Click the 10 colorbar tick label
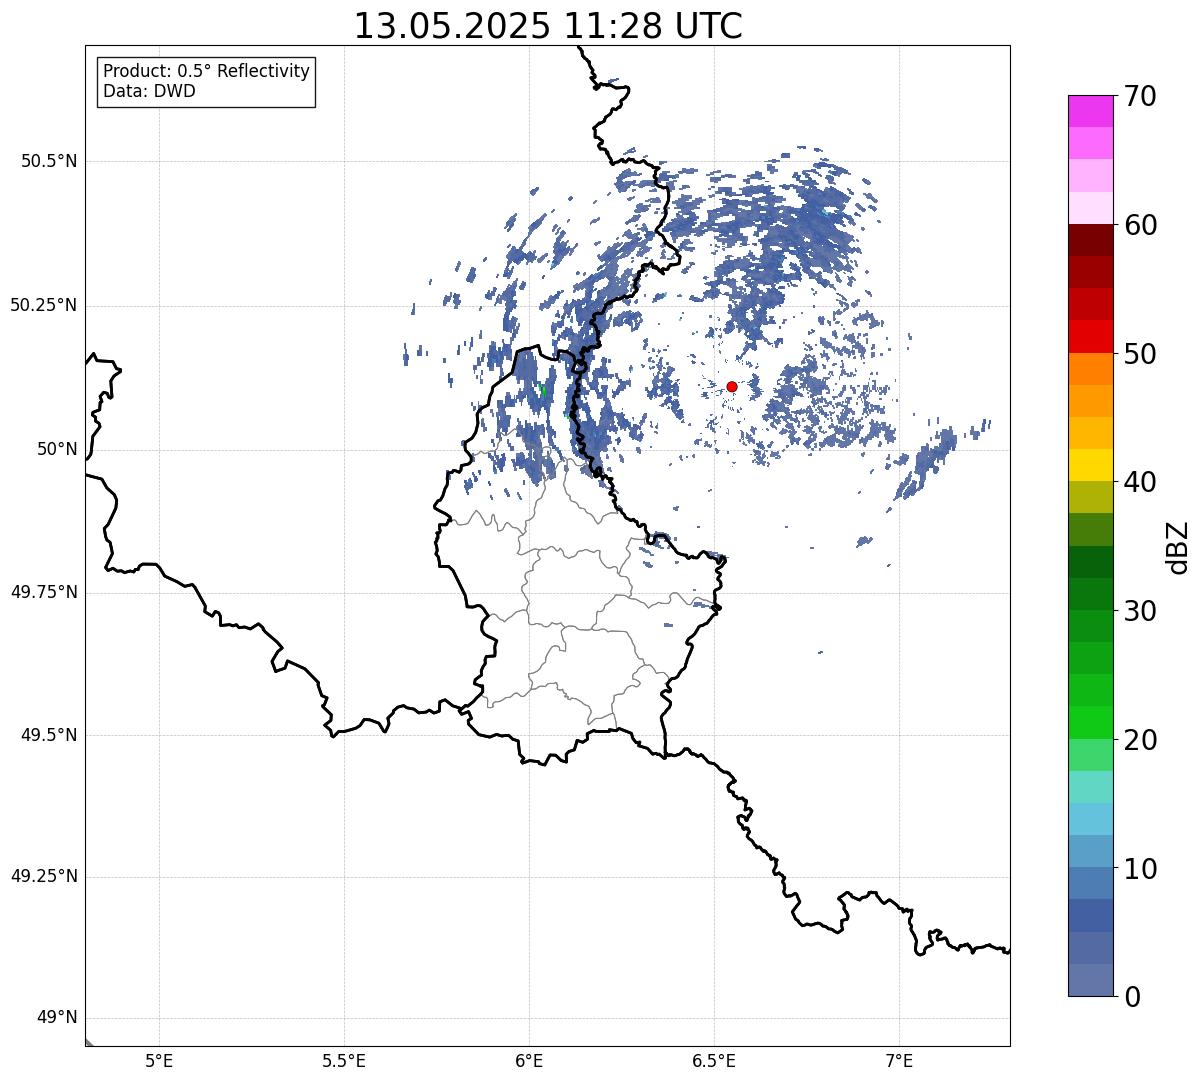The width and height of the screenshot is (1202, 1081). [x=1140, y=869]
